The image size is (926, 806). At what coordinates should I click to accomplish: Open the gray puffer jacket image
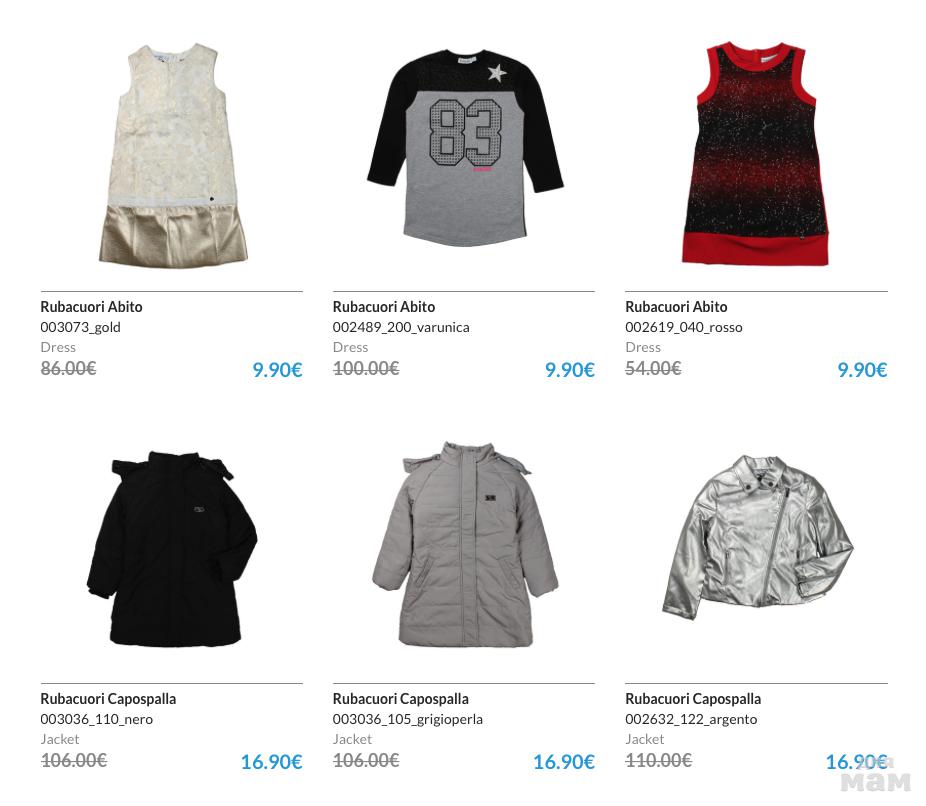465,544
